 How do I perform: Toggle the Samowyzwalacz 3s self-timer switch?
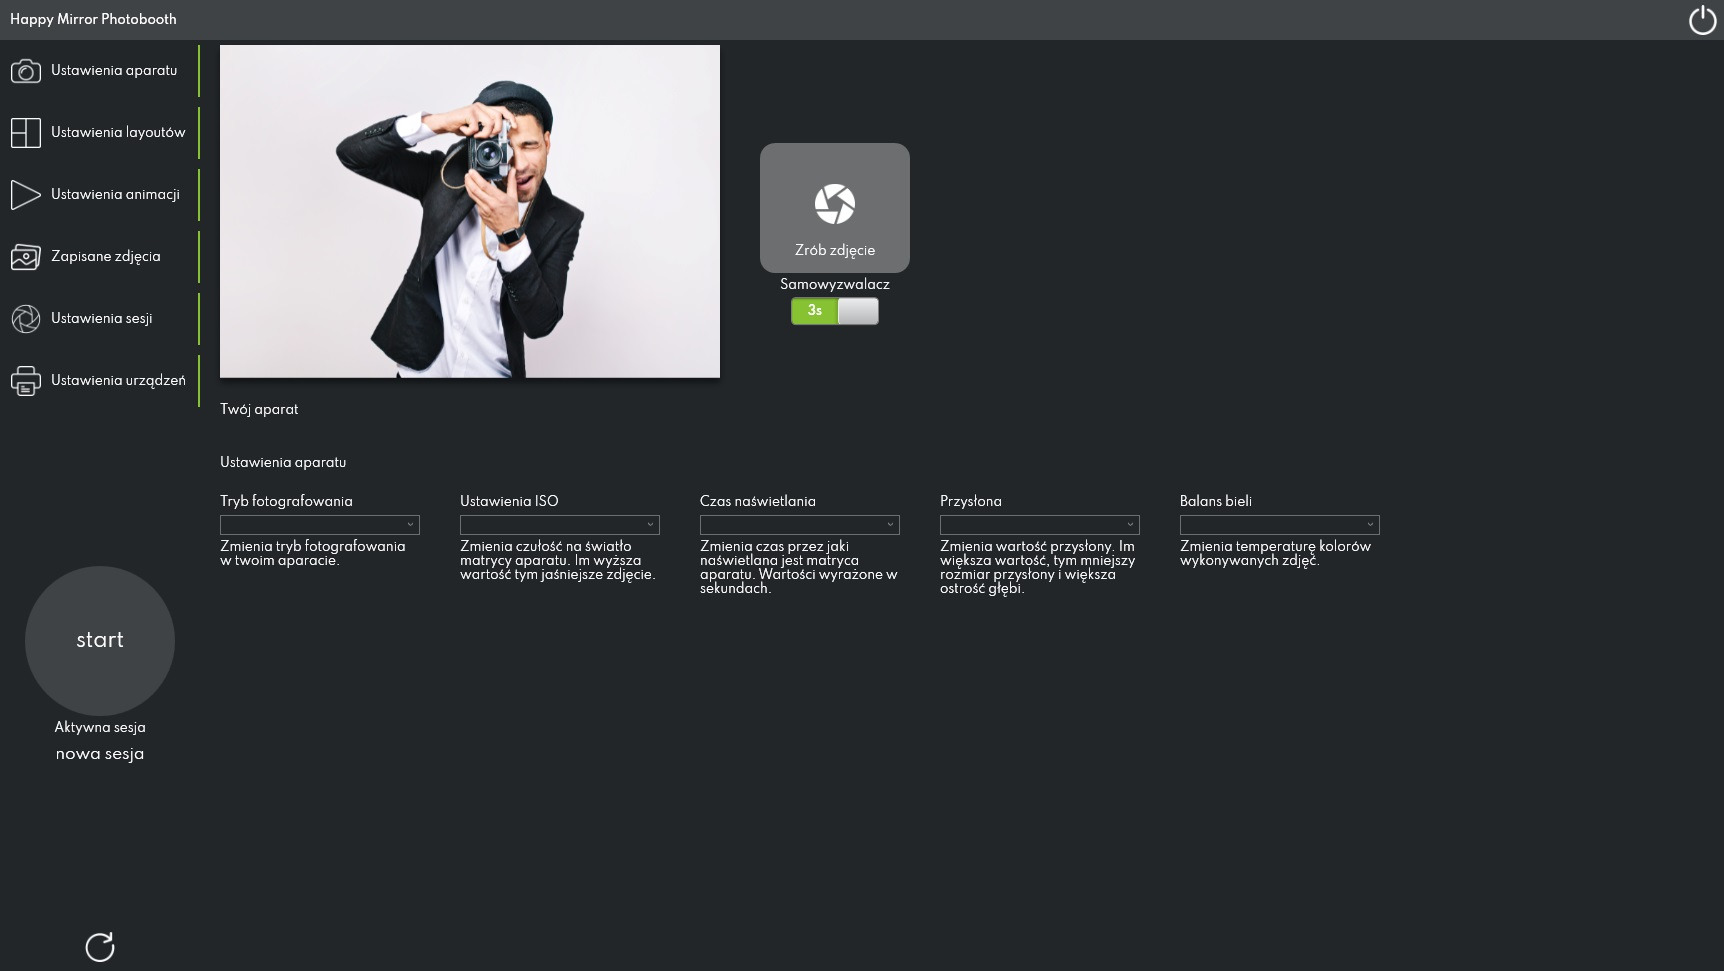tap(835, 311)
